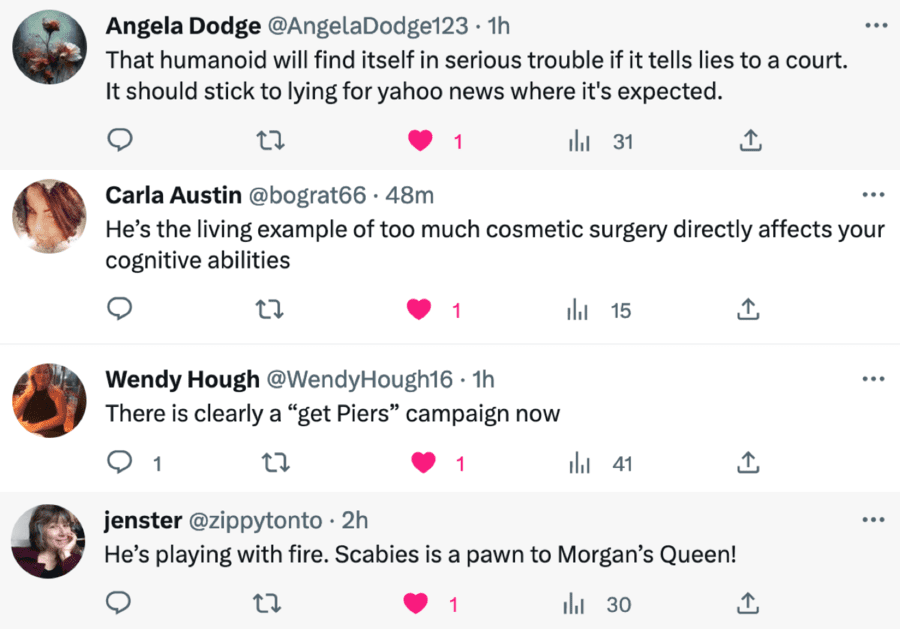Share jenster's tweet
The height and width of the screenshot is (629, 900).
[749, 603]
